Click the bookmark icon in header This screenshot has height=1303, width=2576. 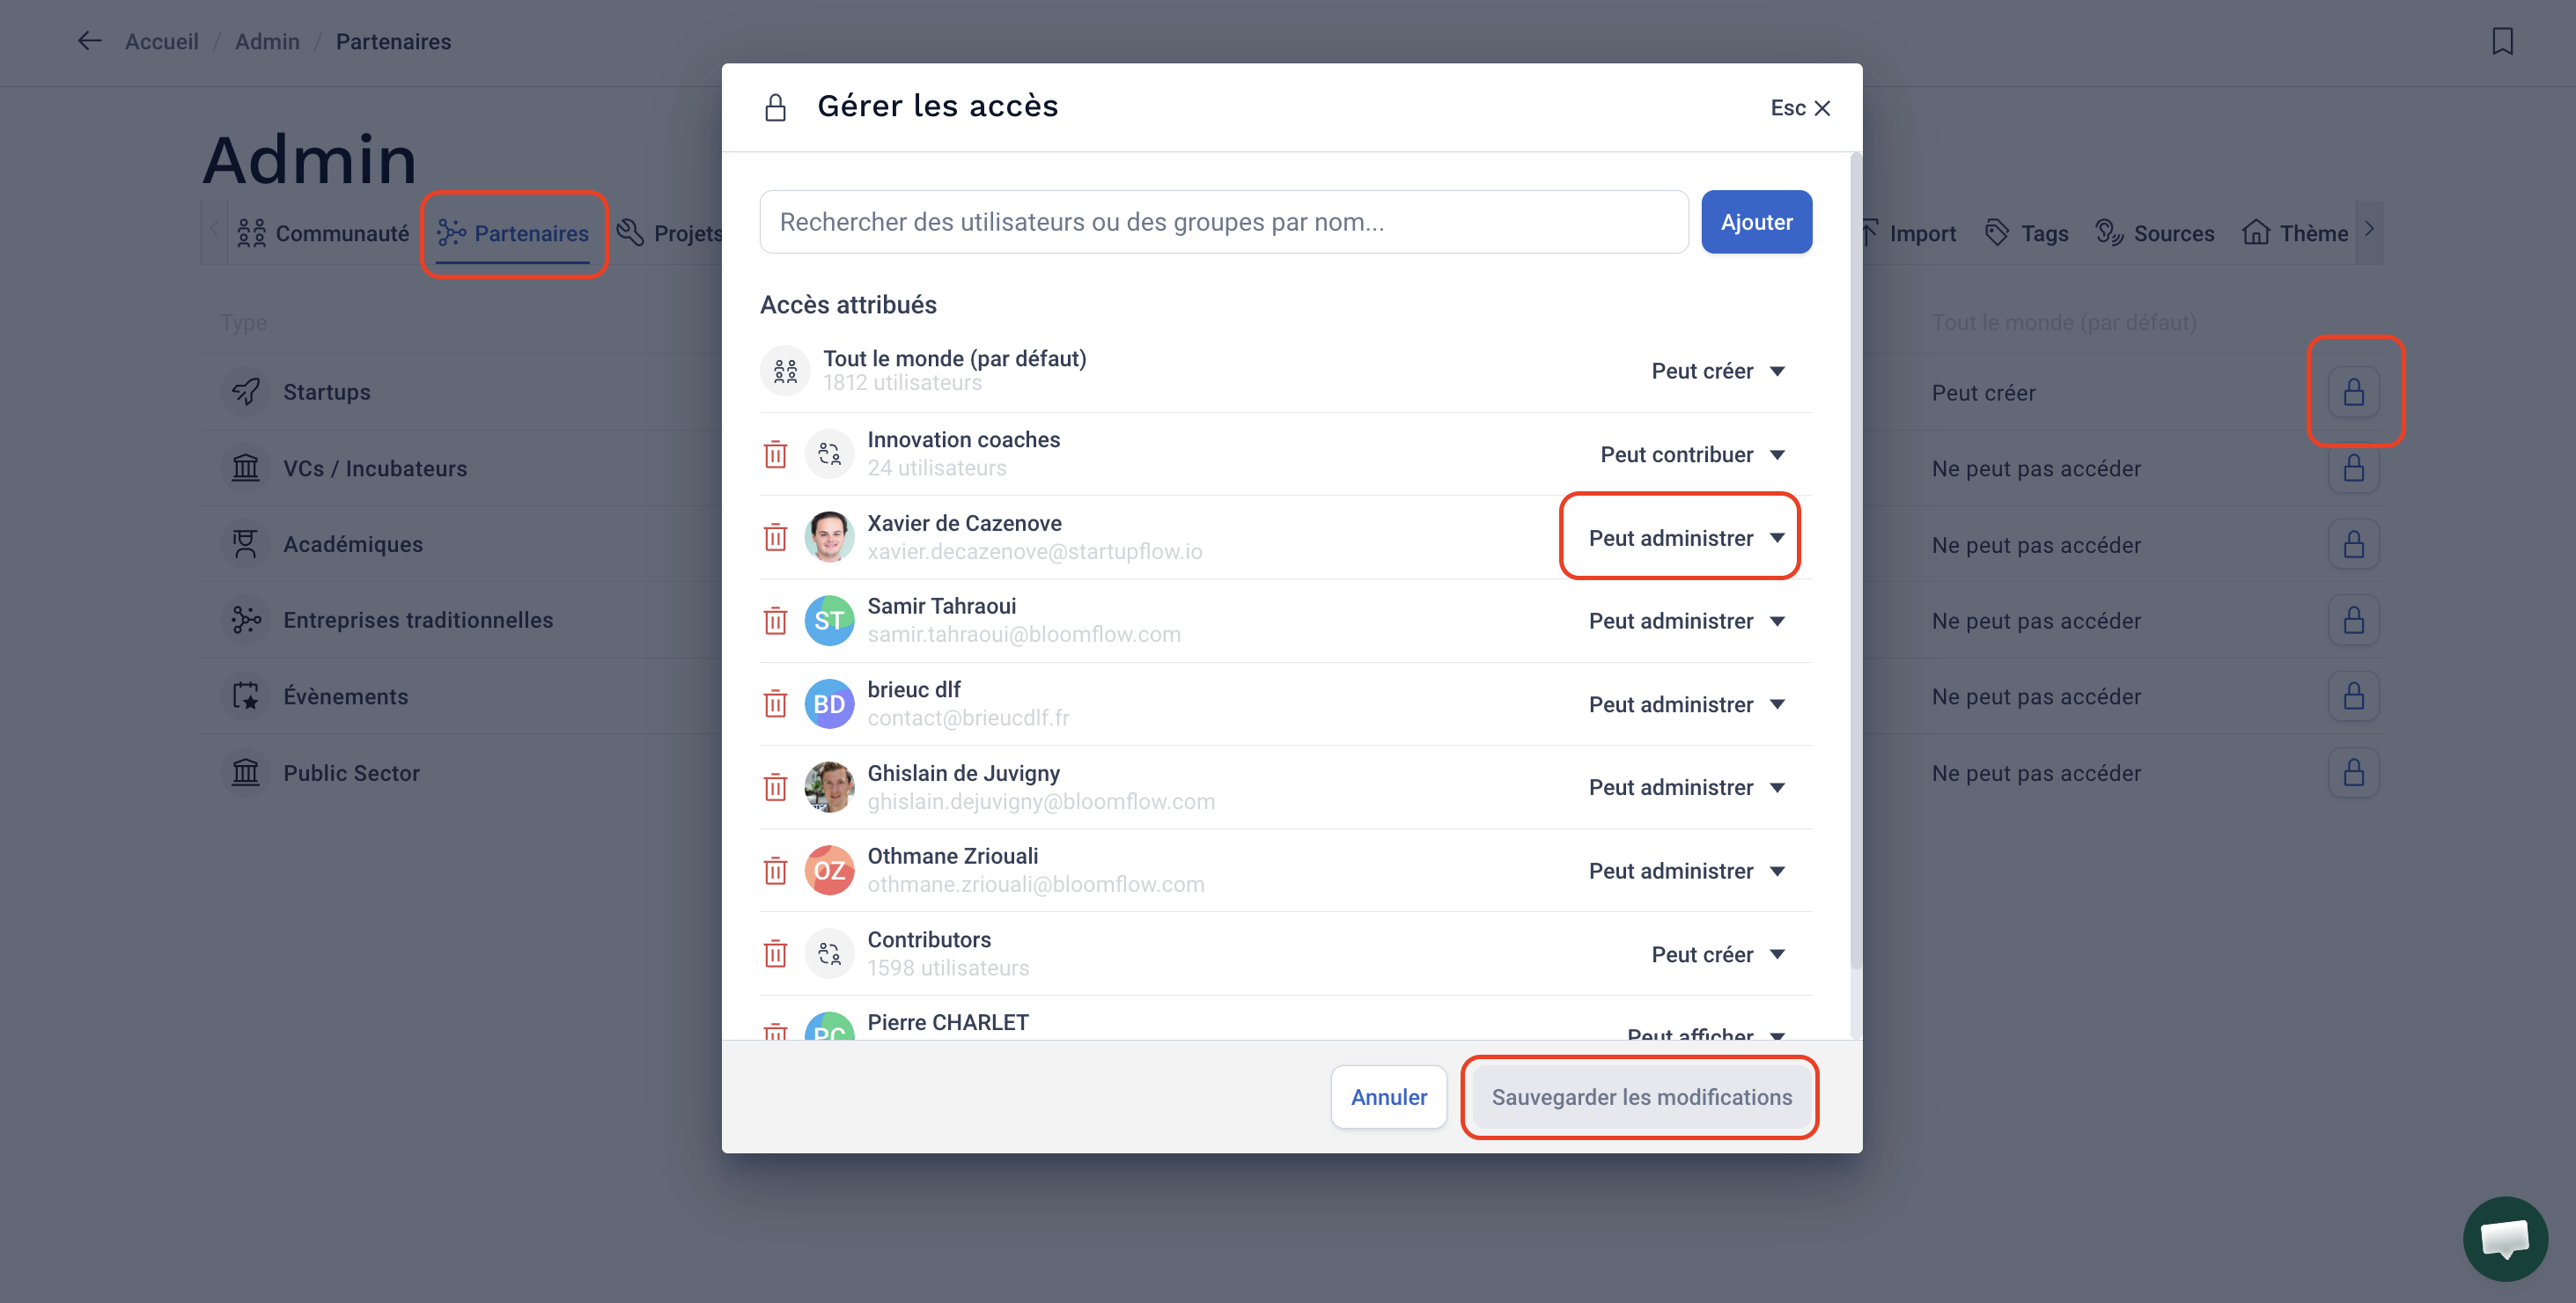click(2502, 41)
